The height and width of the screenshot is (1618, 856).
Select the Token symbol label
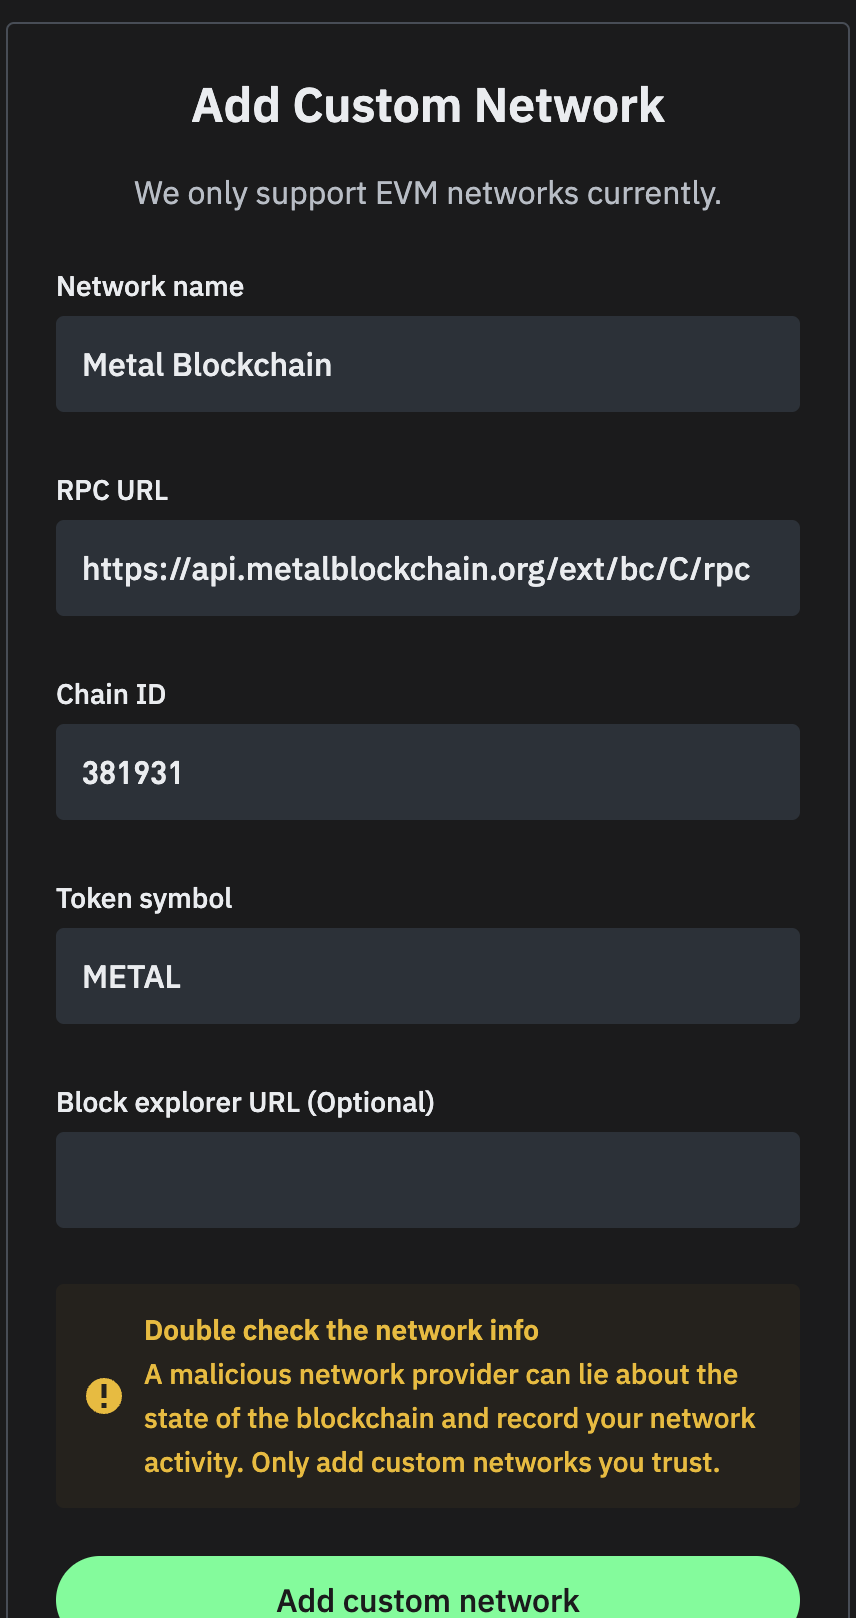[x=144, y=898]
